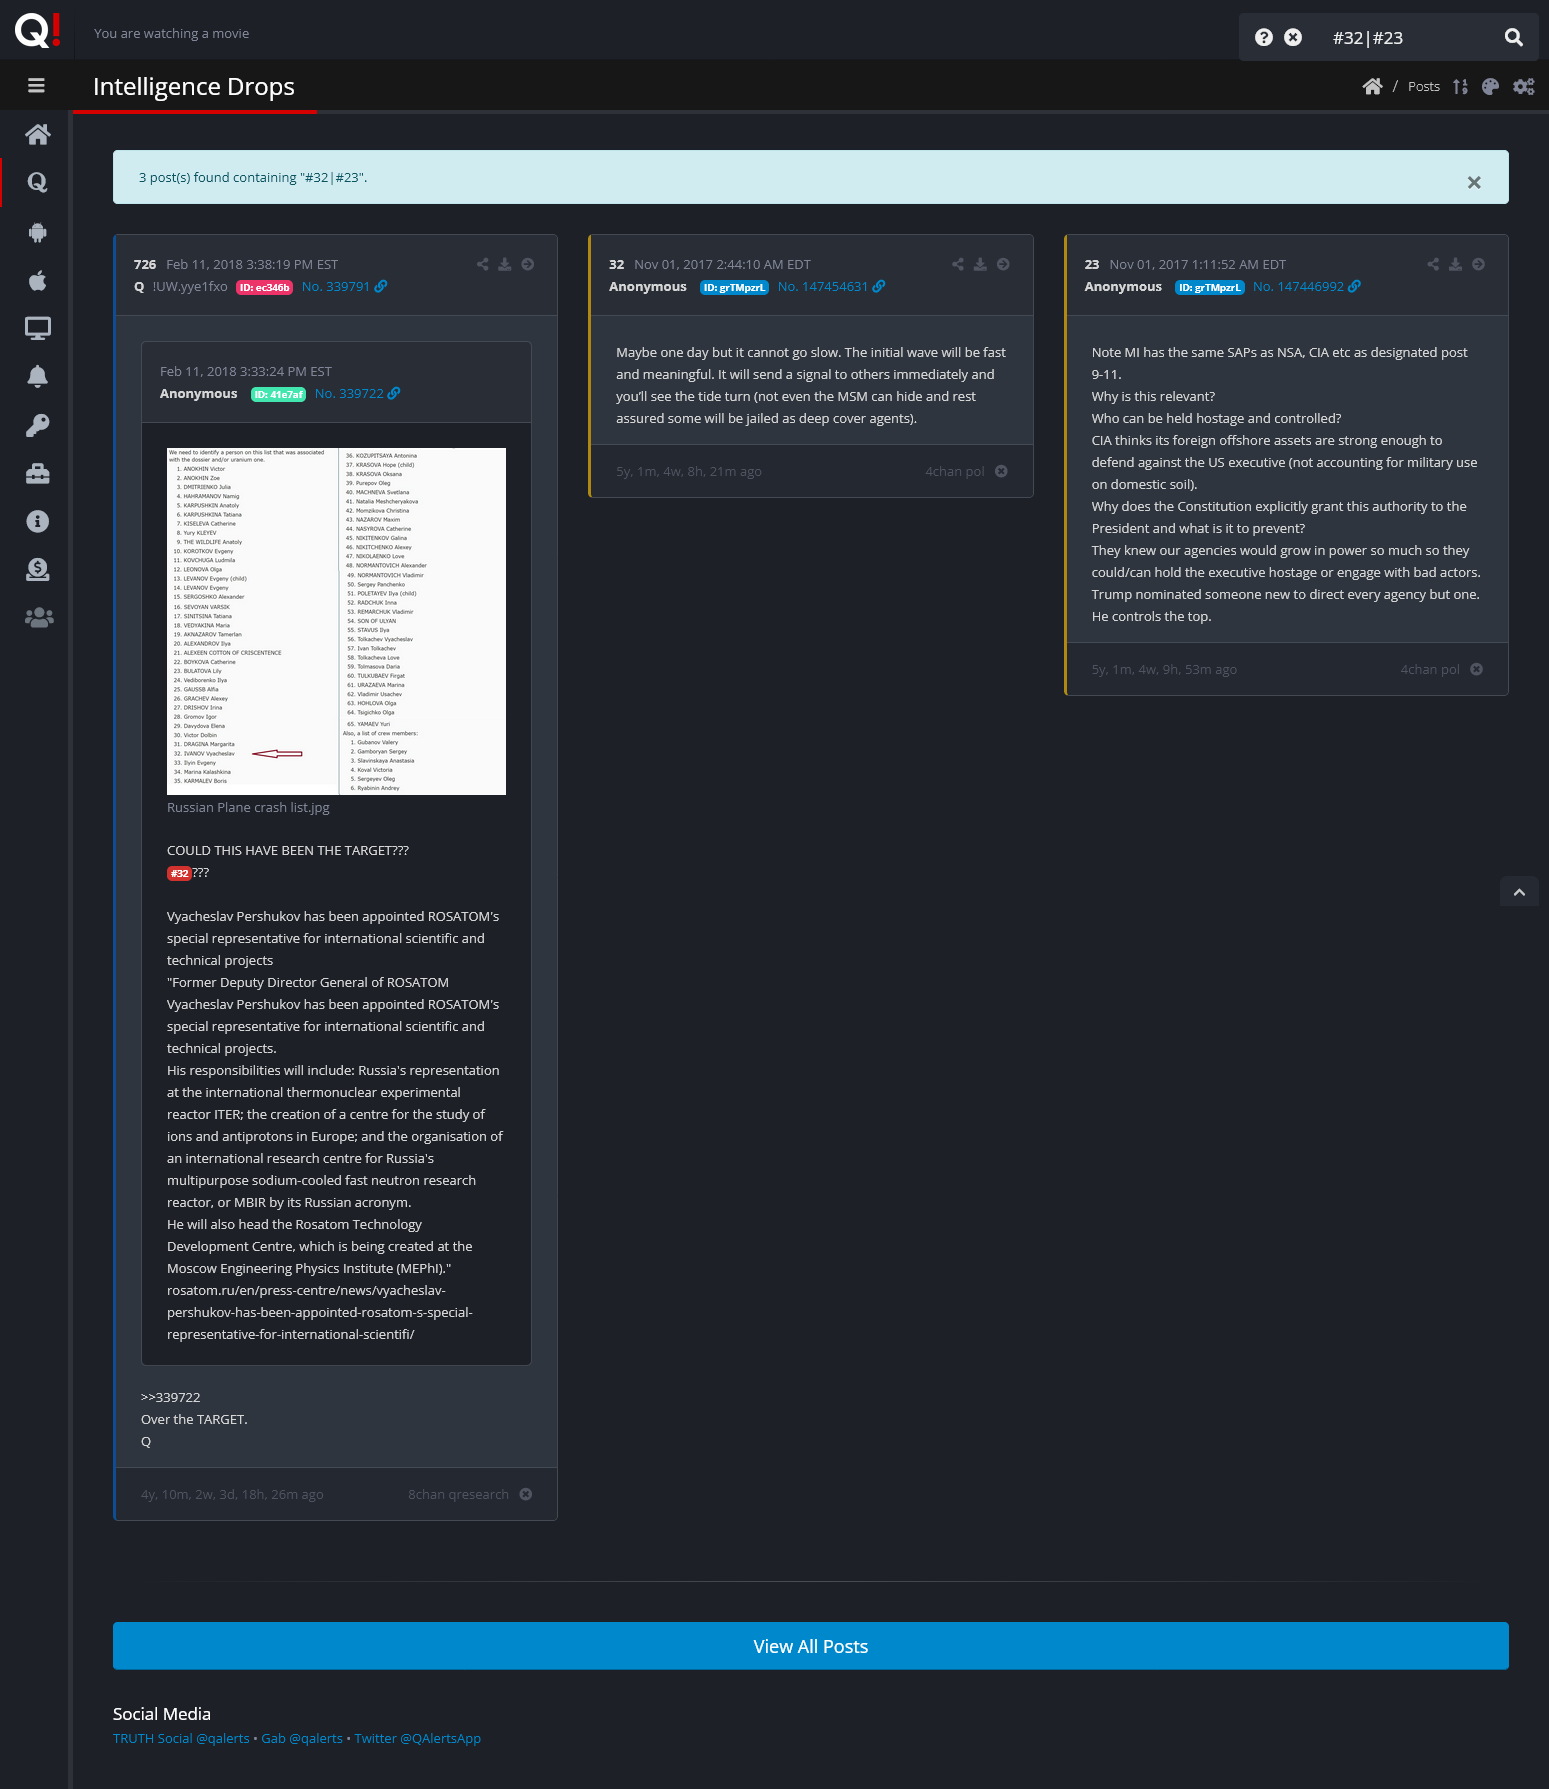Image resolution: width=1549 pixels, height=1789 pixels.
Task: Open the key icon in sidebar
Action: pos(38,425)
